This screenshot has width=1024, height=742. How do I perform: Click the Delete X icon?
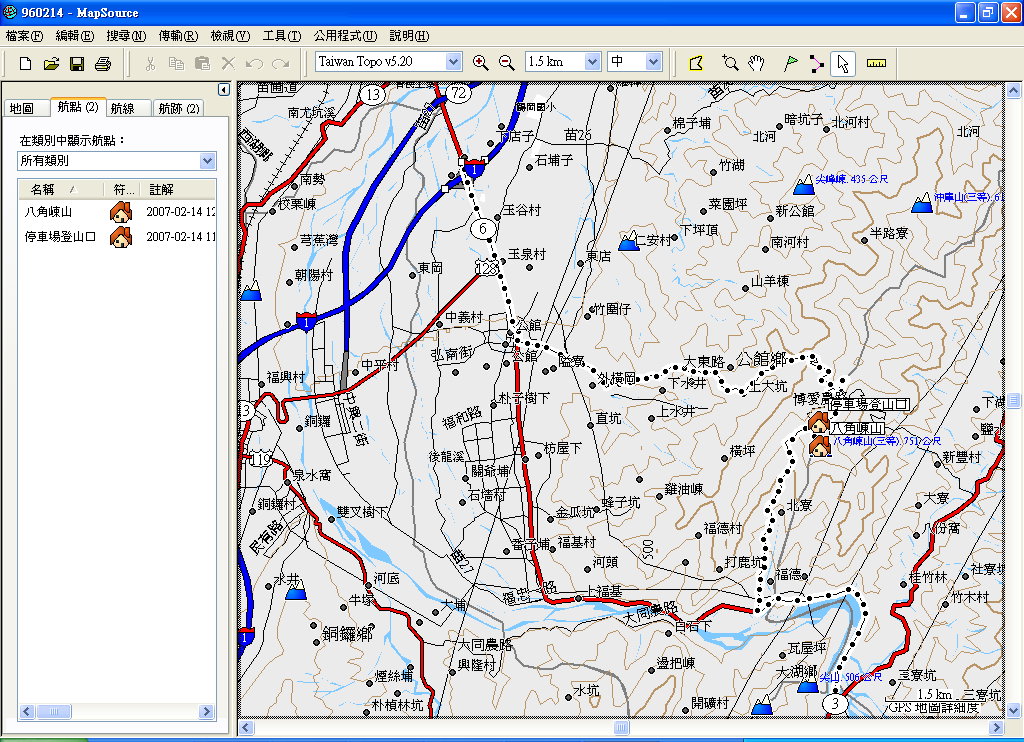point(228,63)
